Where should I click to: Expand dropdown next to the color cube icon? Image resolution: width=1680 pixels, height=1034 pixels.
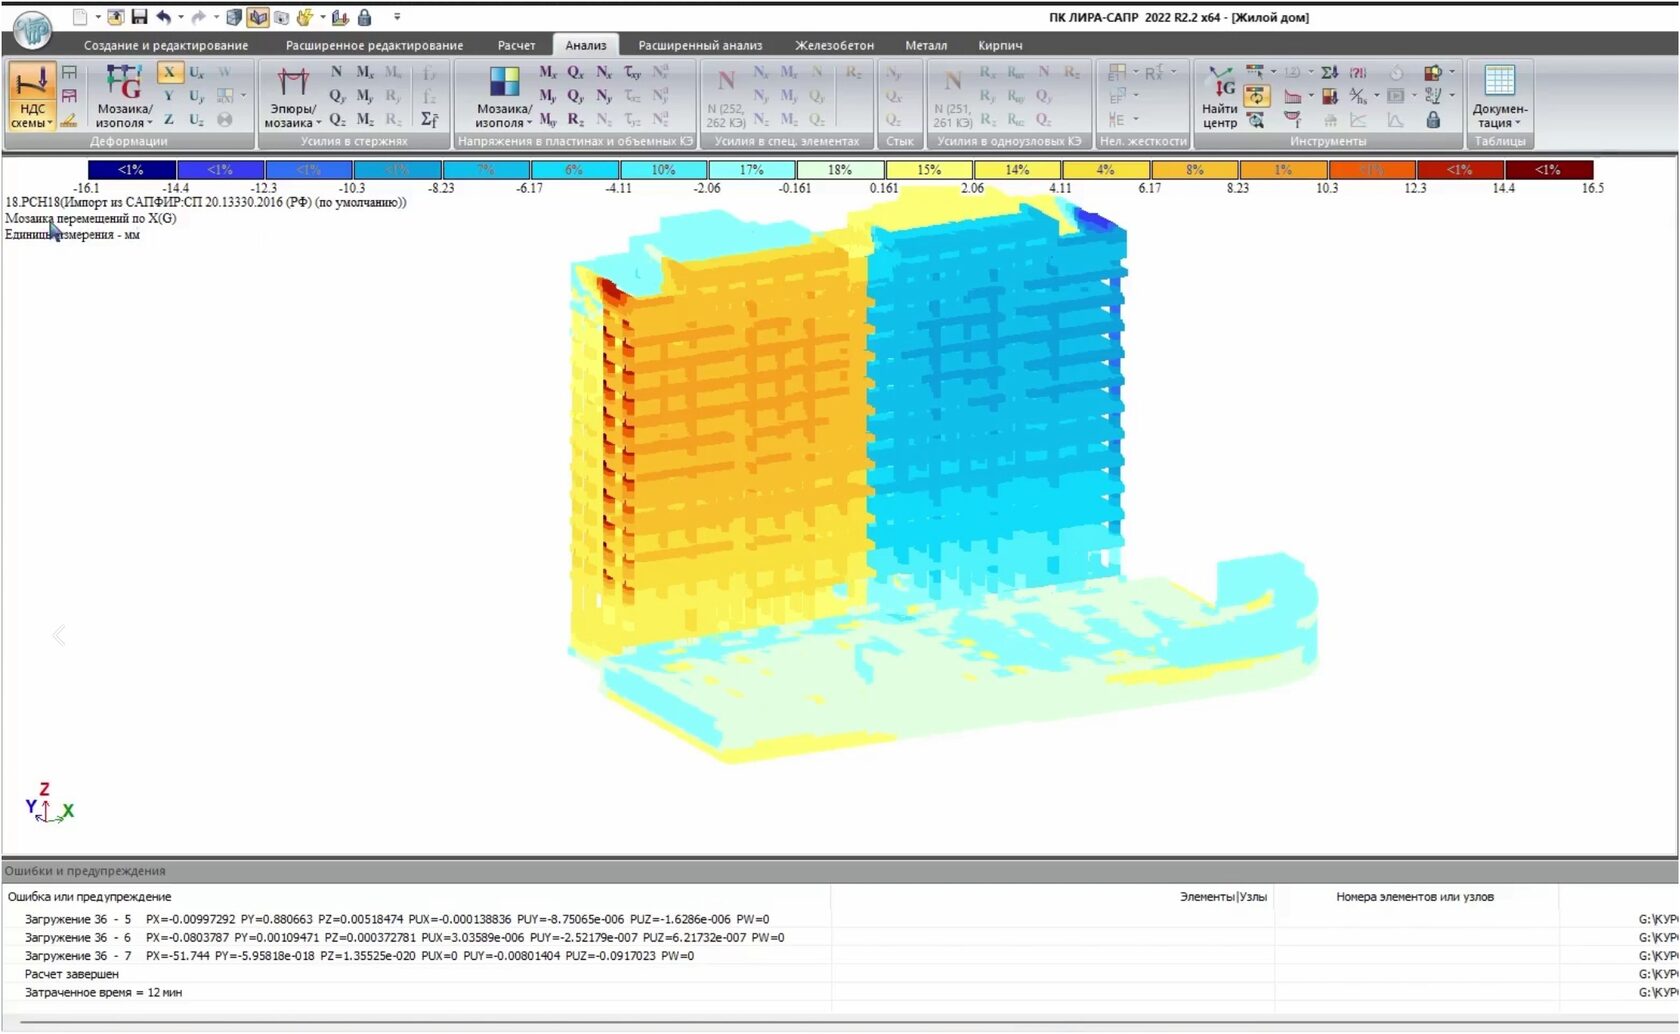1452,72
